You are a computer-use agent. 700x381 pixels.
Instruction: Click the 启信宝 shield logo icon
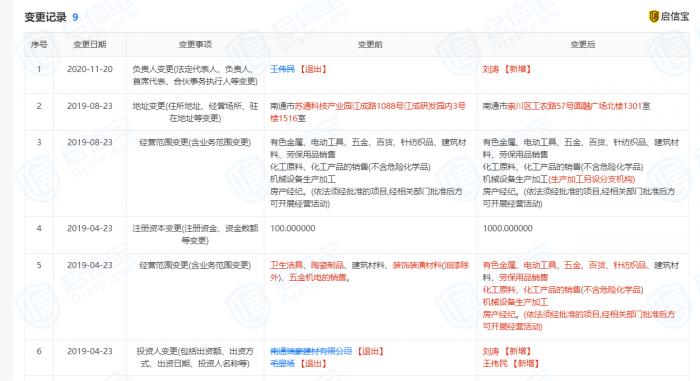[x=654, y=17]
